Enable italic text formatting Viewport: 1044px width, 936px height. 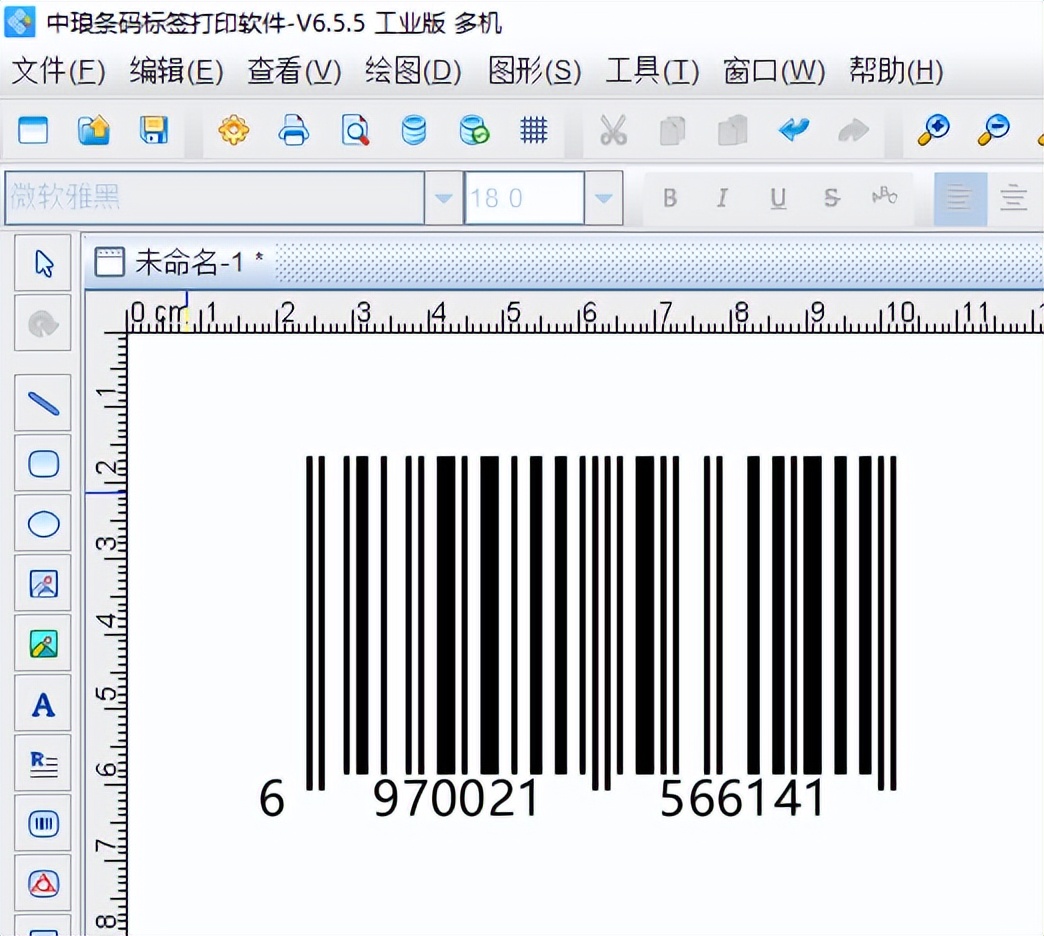click(722, 197)
